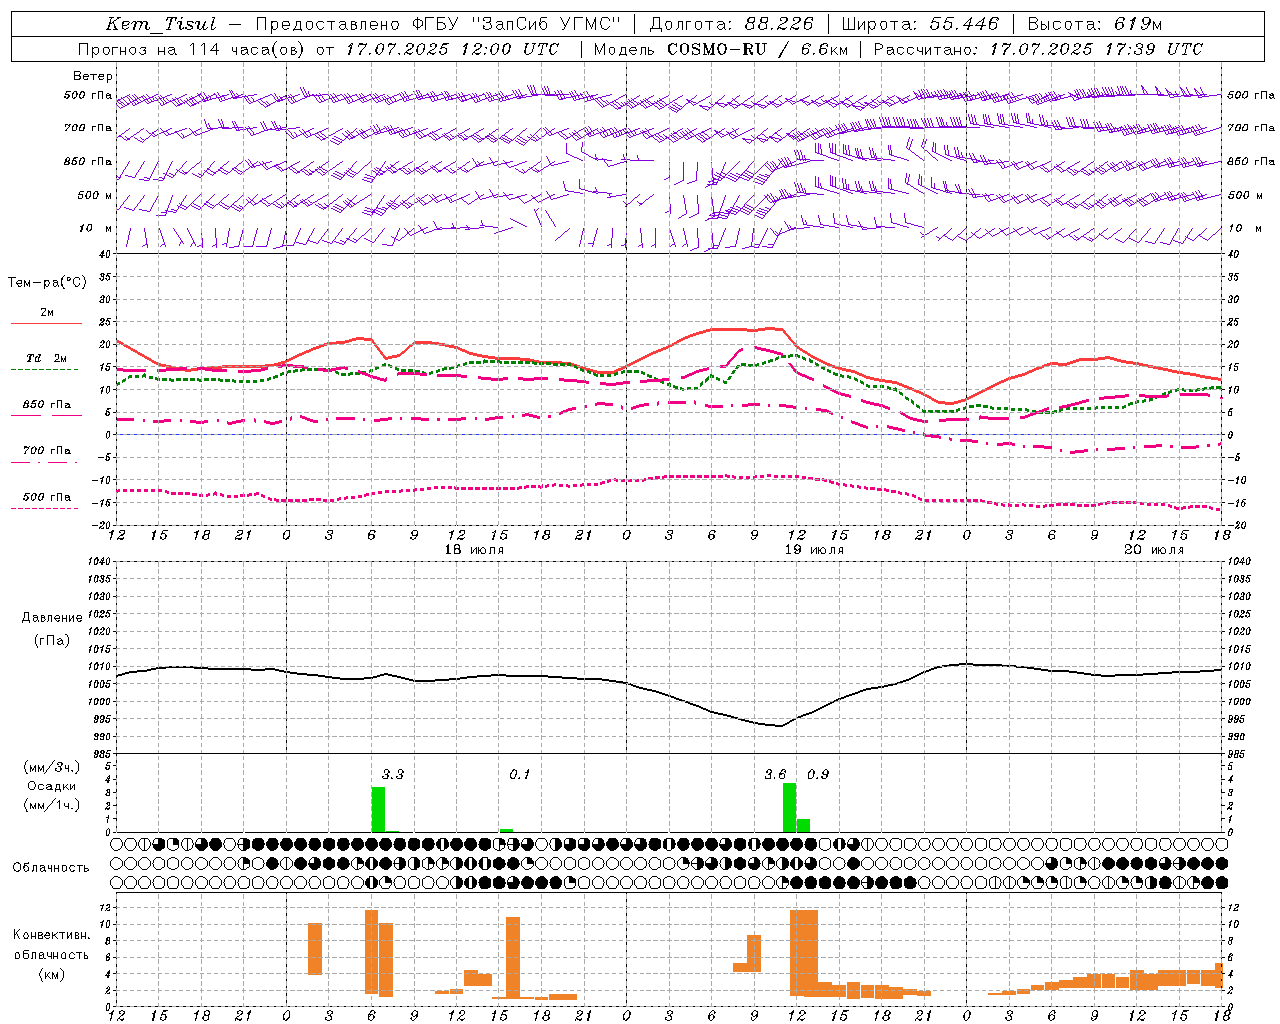Click the 'Облачность' row label
Viewport: 1280px width, 1024px height.
(x=51, y=868)
